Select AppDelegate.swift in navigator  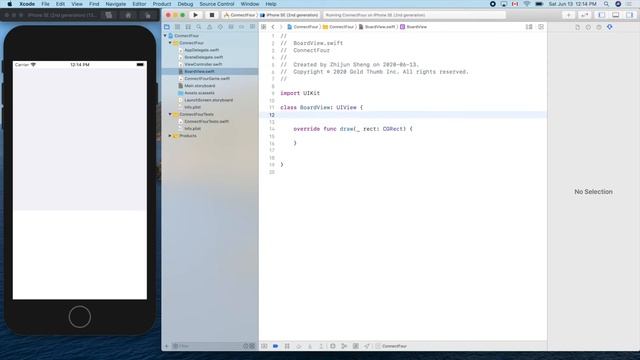(202, 50)
